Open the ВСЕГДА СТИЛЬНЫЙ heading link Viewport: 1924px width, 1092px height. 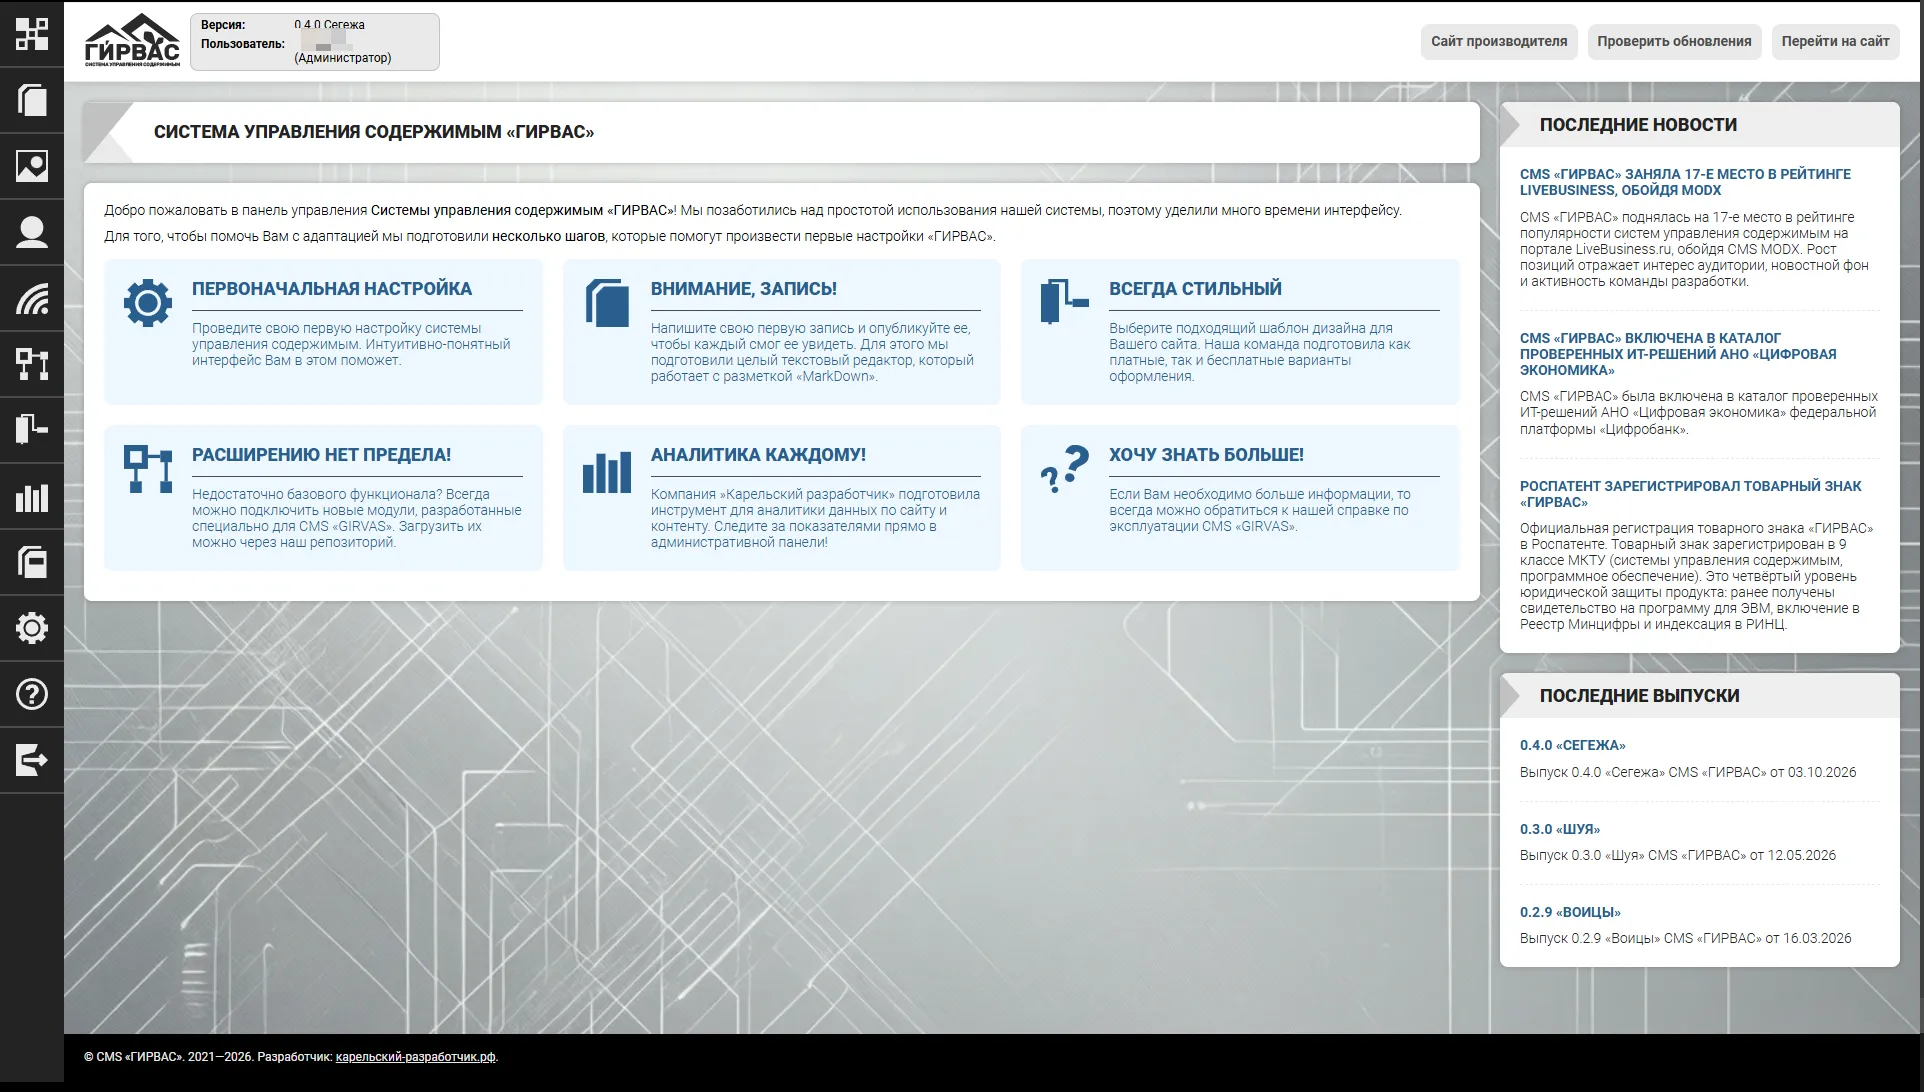pyautogui.click(x=1195, y=289)
